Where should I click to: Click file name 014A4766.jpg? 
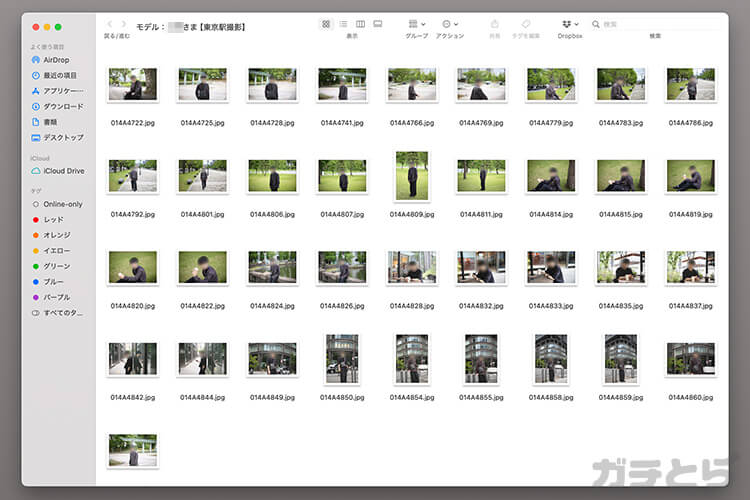(412, 123)
